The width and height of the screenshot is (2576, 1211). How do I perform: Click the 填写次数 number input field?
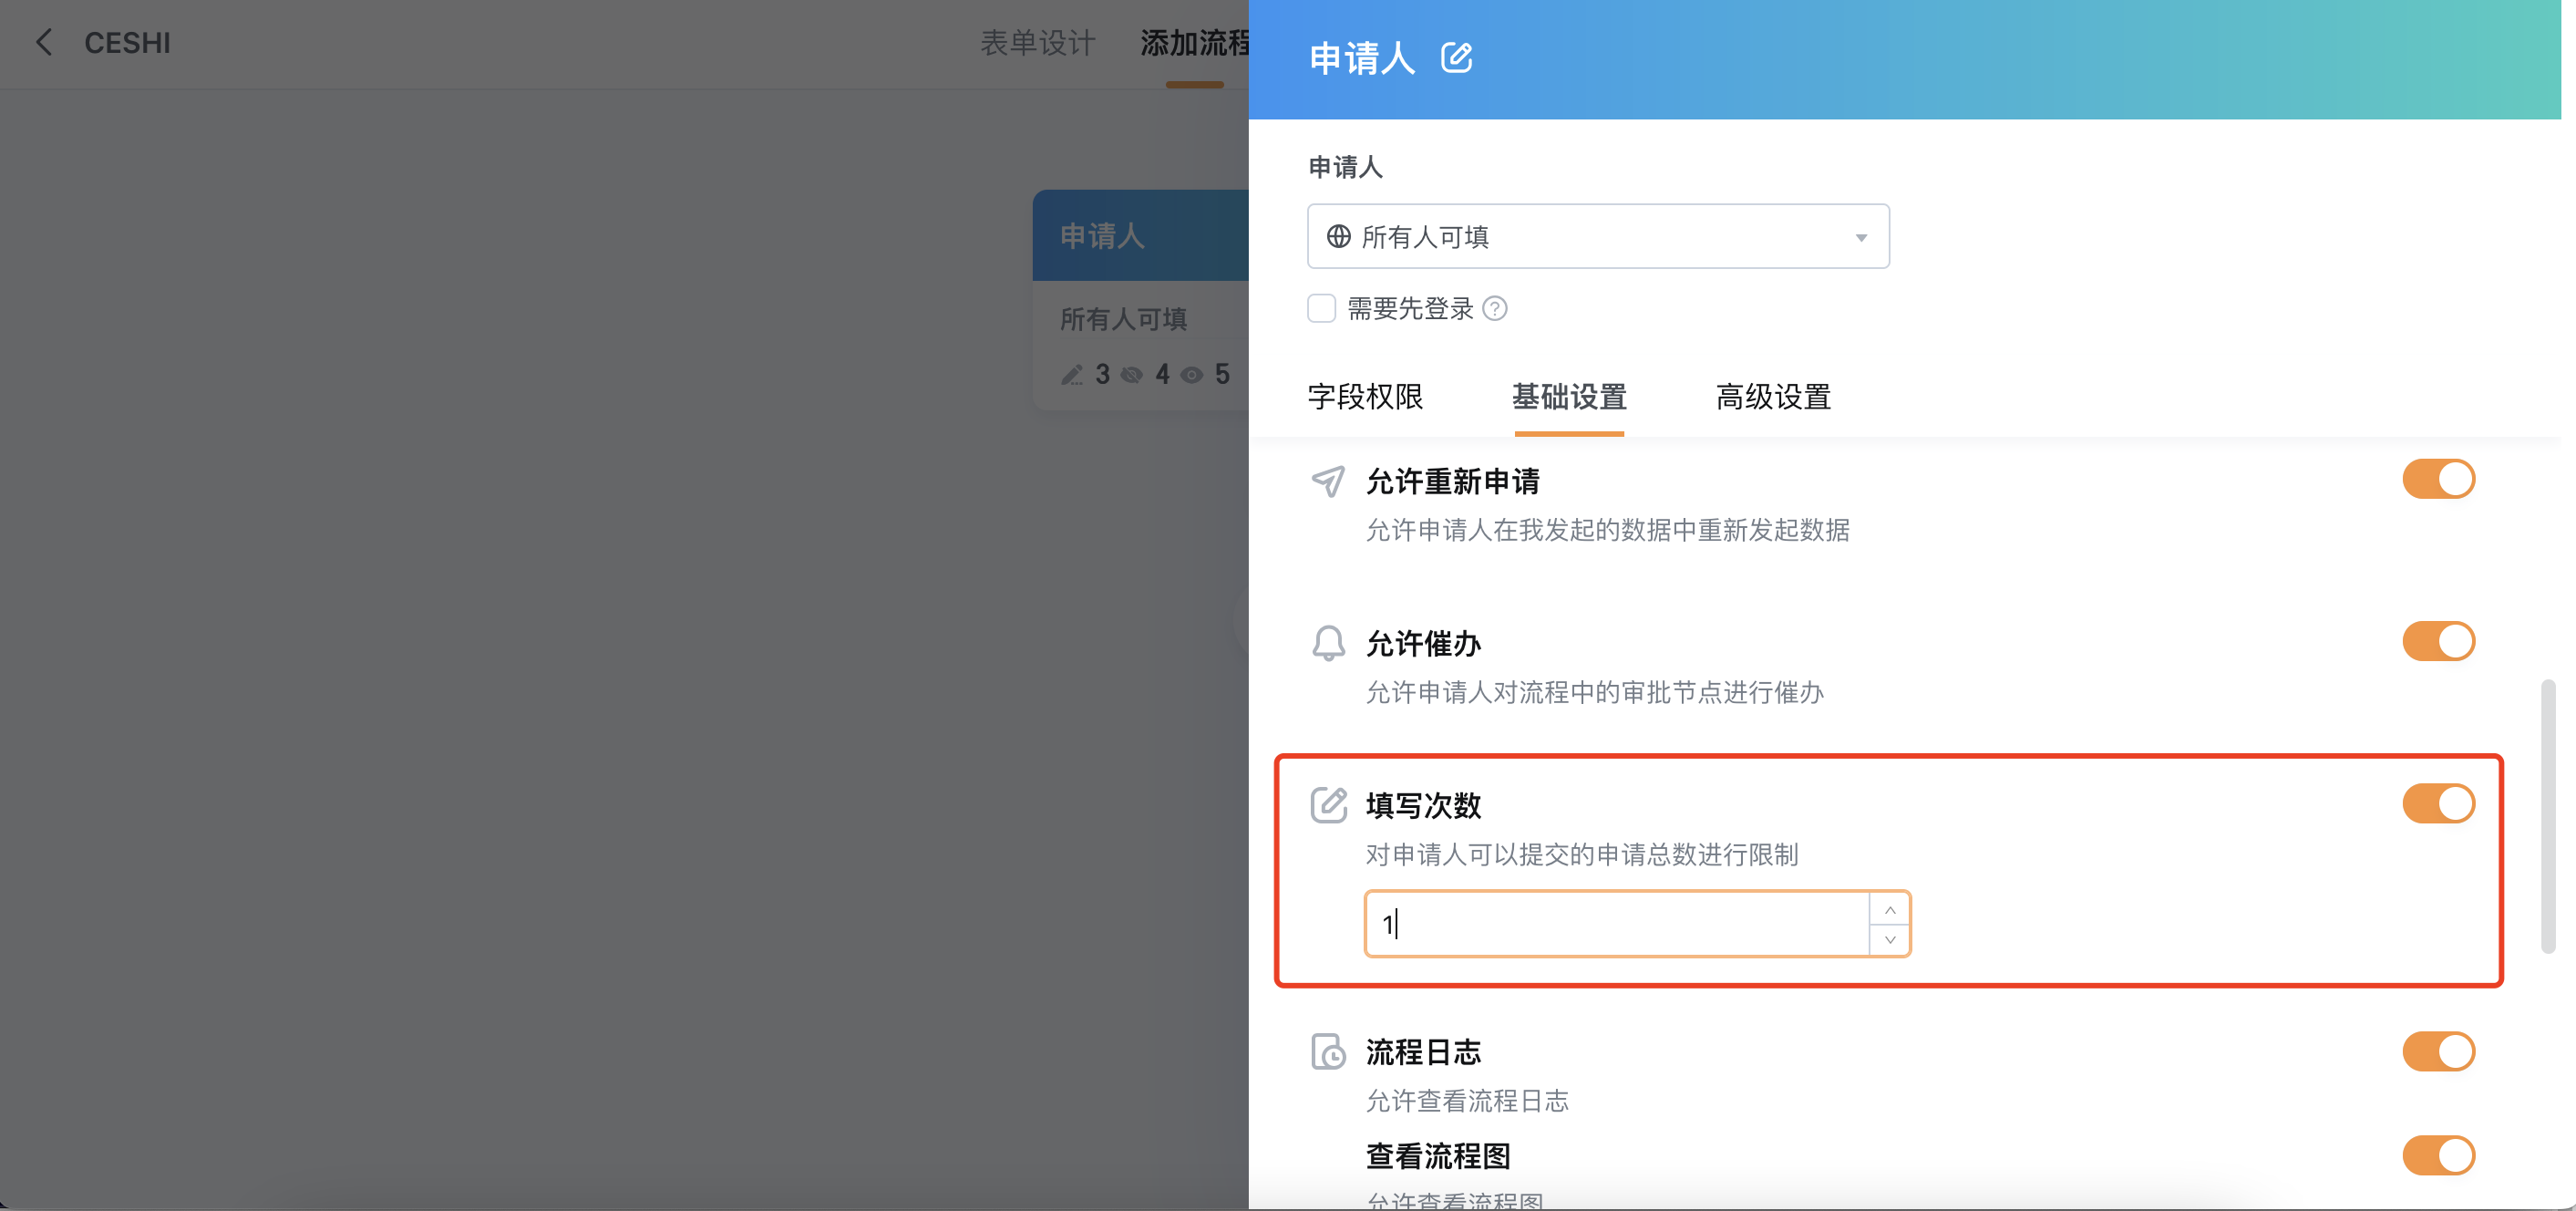click(x=1617, y=923)
